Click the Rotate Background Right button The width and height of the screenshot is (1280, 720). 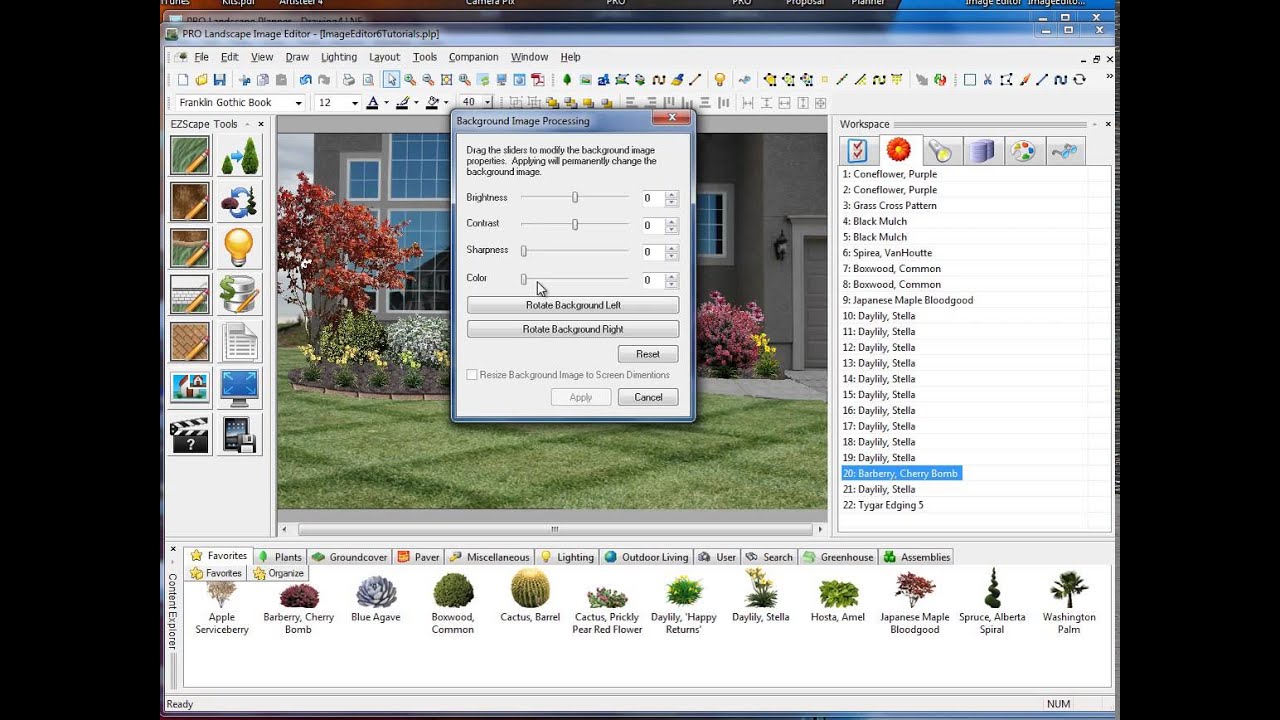(x=573, y=329)
